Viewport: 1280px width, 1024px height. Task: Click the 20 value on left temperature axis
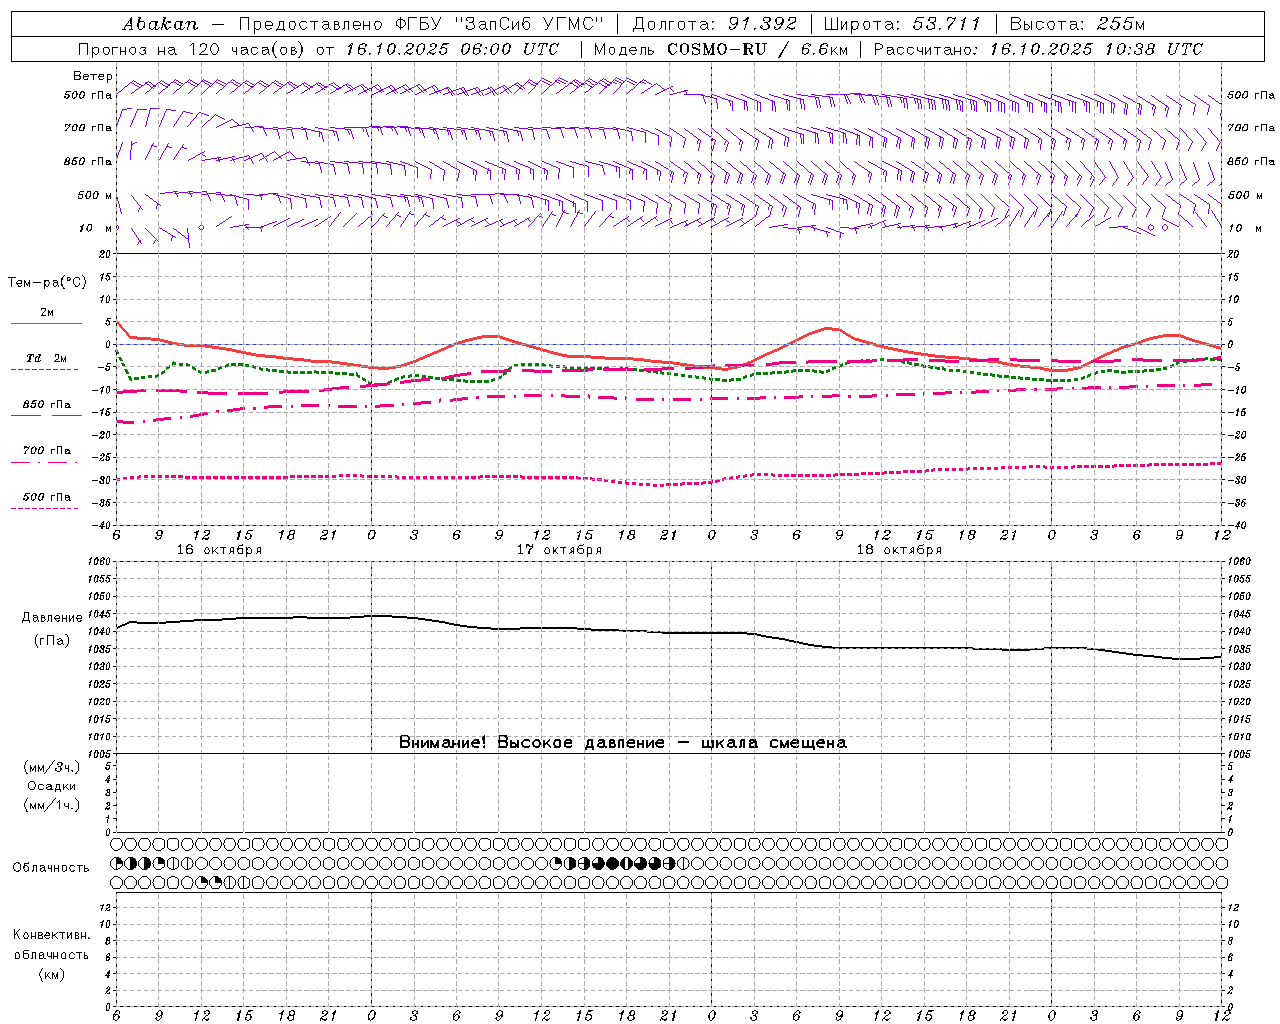coord(106,254)
